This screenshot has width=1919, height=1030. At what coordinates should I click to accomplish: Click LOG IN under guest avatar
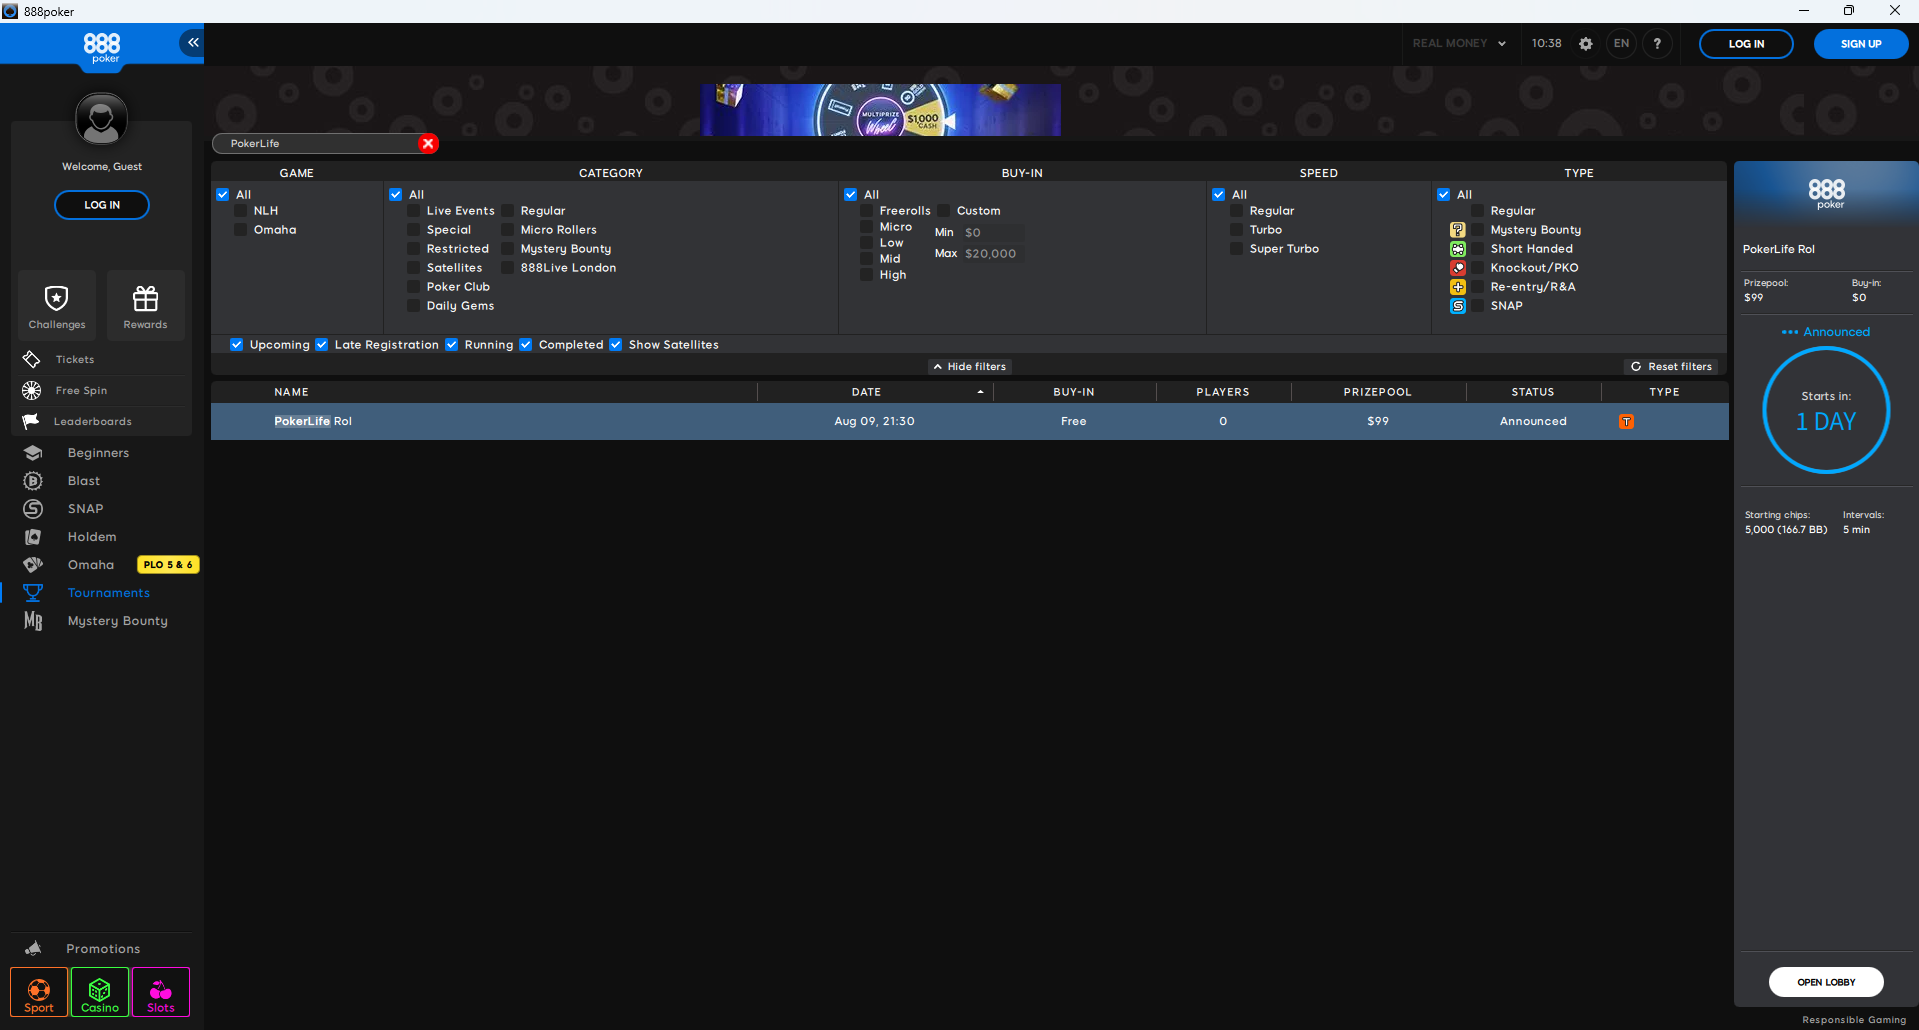click(102, 205)
